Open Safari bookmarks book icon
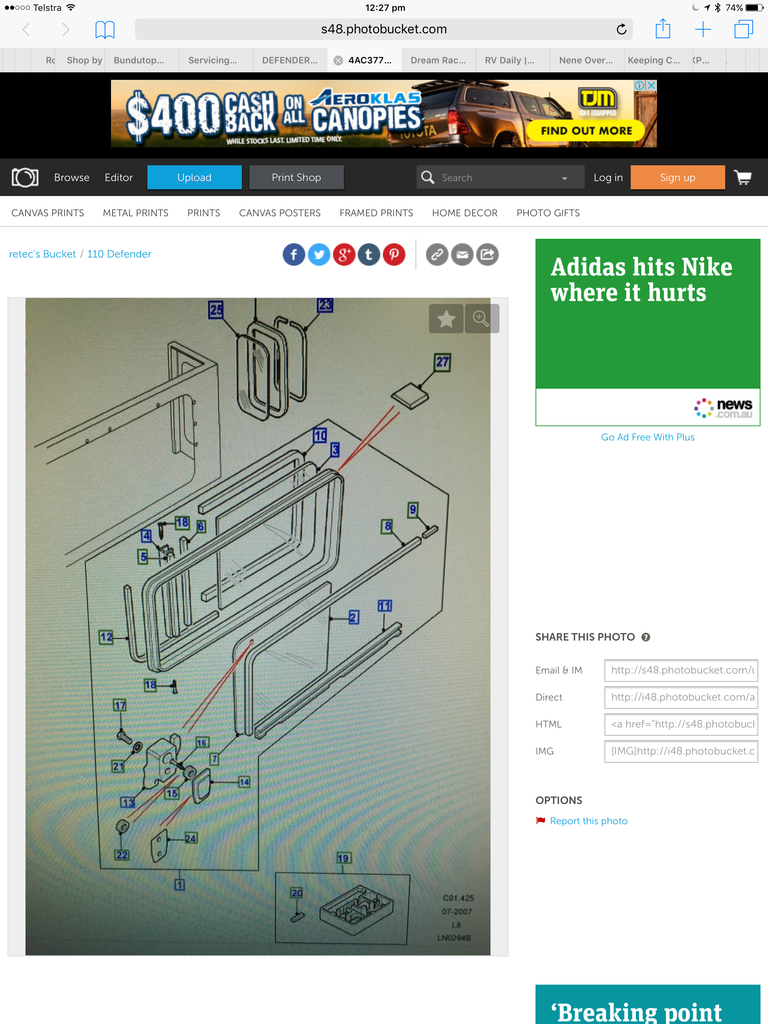Screen dimensions: 768x1024 click(x=105, y=29)
